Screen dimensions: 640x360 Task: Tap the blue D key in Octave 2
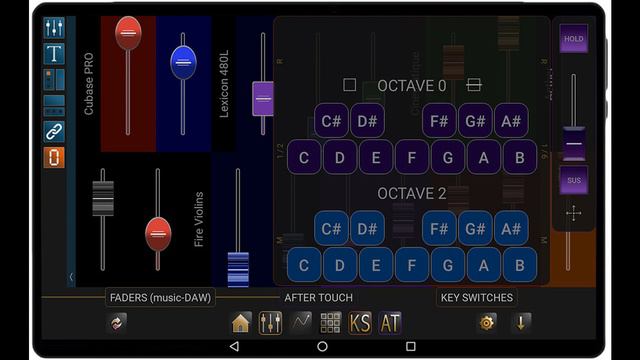coord(340,265)
